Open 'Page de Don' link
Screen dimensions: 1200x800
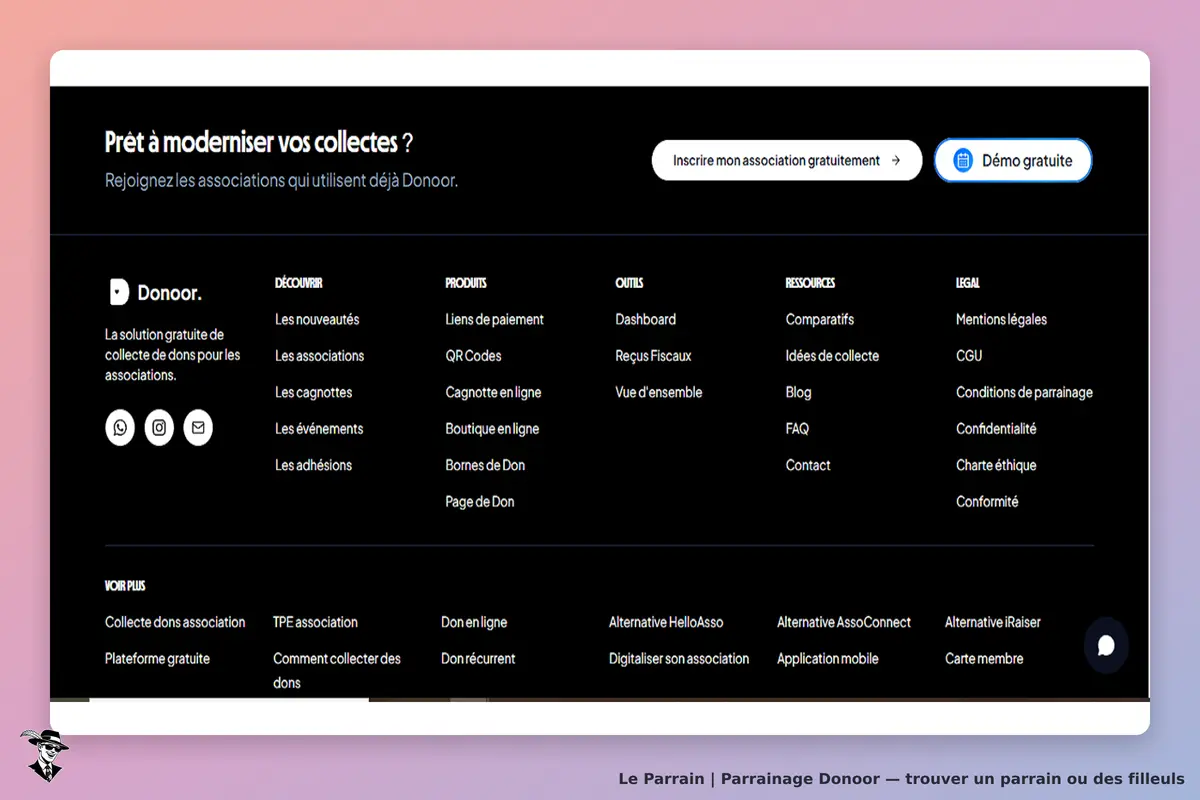click(480, 502)
